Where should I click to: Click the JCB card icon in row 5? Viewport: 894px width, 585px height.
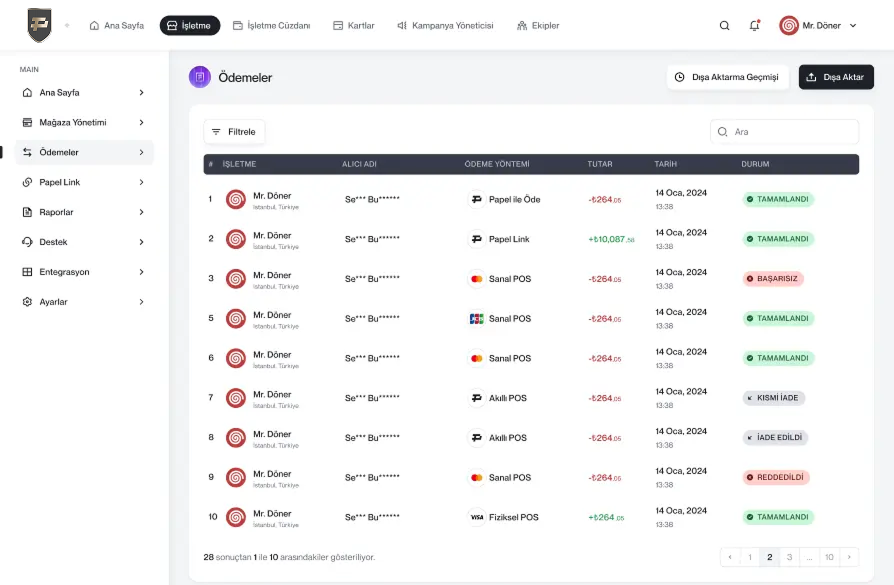tap(476, 319)
